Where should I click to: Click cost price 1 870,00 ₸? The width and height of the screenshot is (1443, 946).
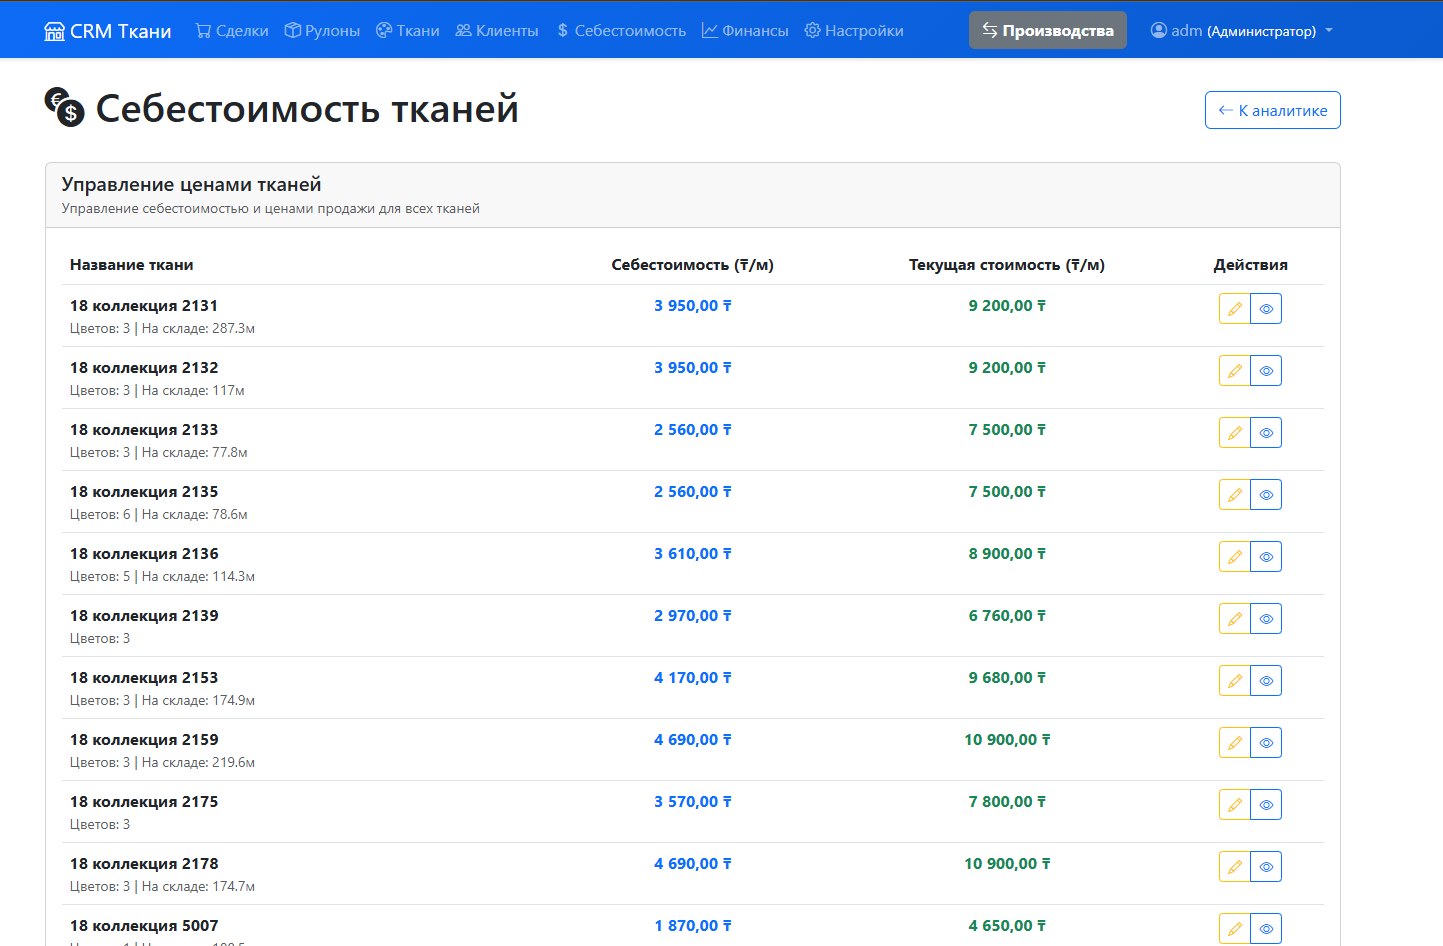pyautogui.click(x=693, y=926)
